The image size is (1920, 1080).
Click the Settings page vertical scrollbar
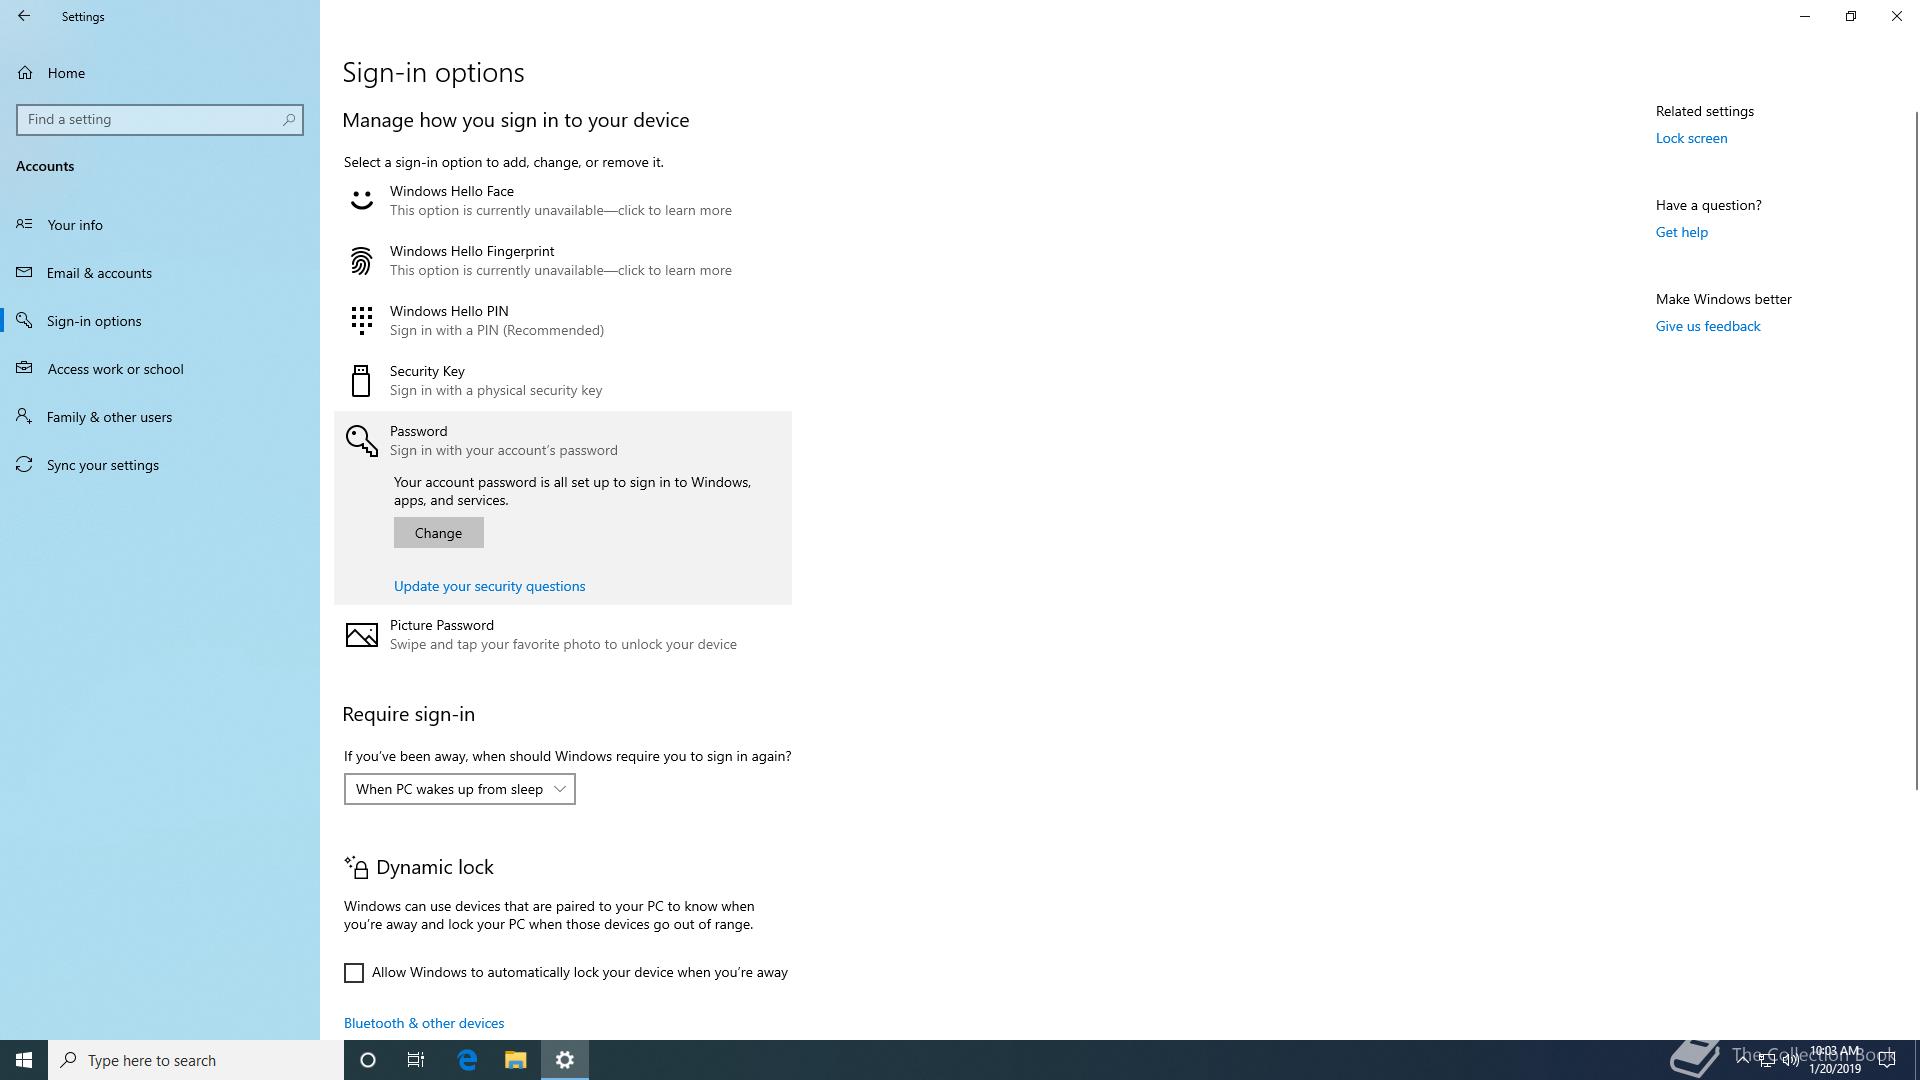point(1916,450)
